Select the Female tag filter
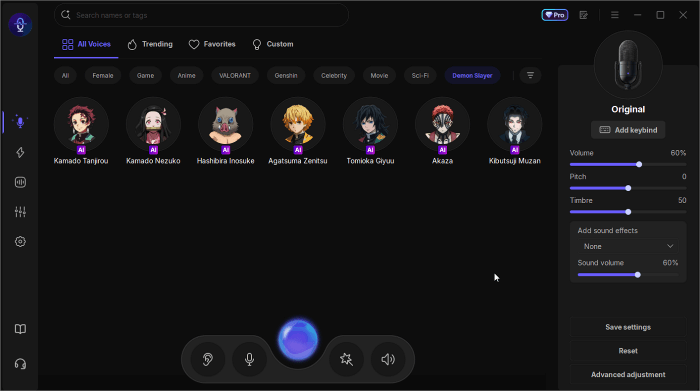Viewport: 700px width, 391px height. coord(103,75)
